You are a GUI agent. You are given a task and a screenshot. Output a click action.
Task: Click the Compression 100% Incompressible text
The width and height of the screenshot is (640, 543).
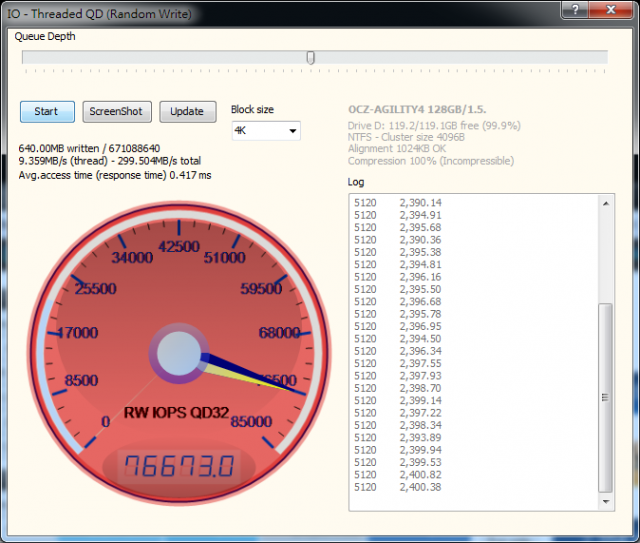point(431,161)
